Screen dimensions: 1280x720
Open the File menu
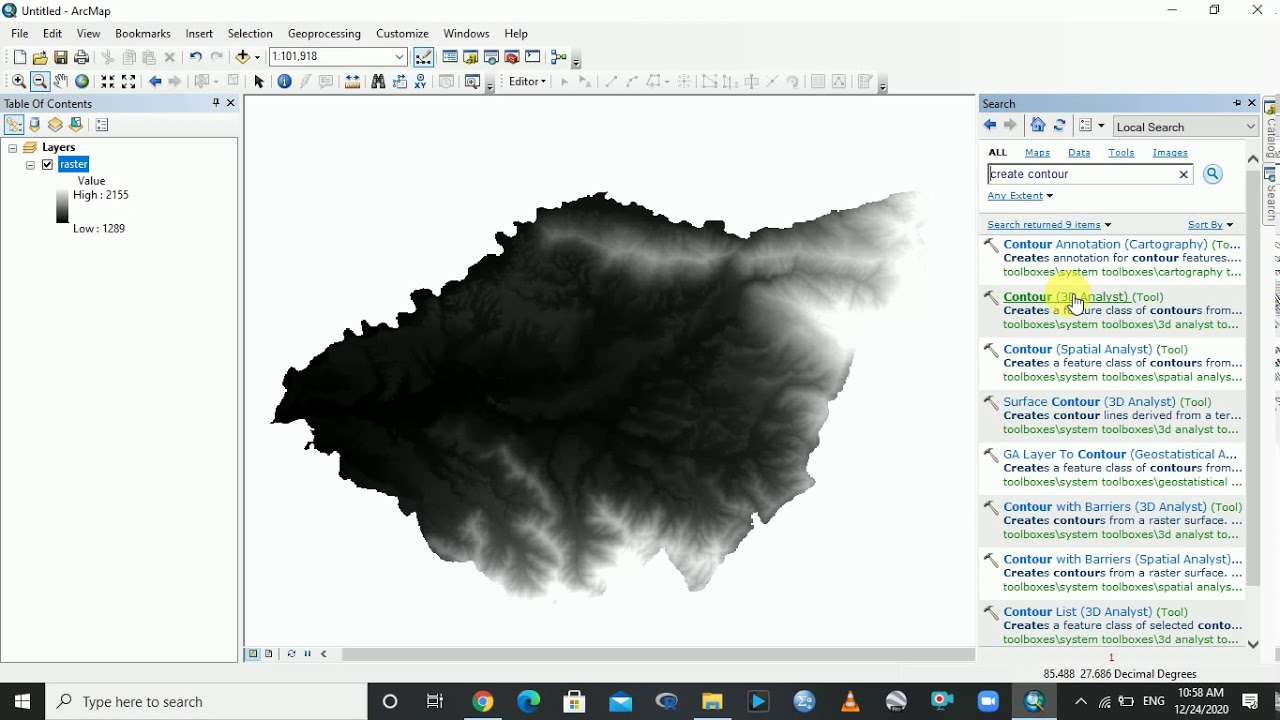click(20, 33)
